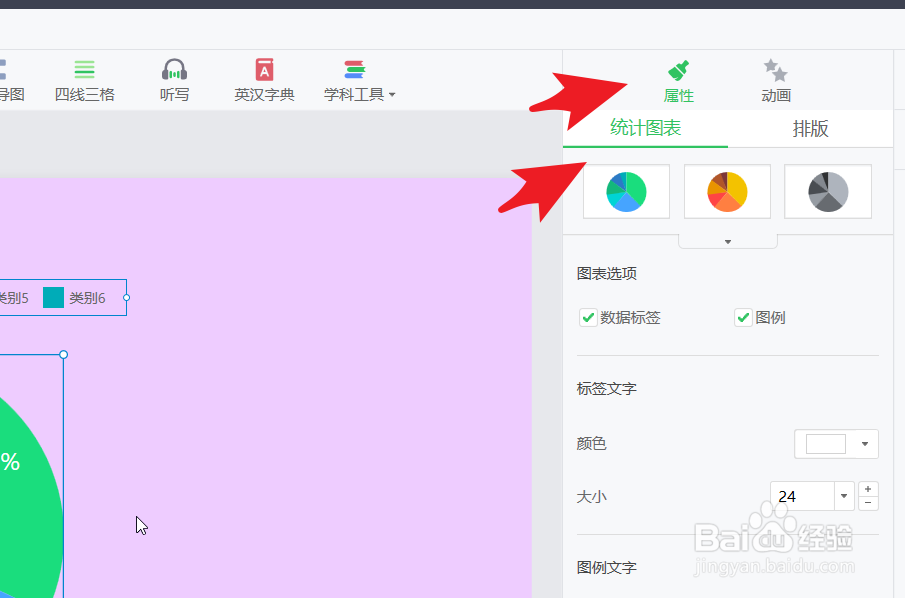This screenshot has height=598, width=905.
Task: Click the legend box right resize handle
Action: (x=126, y=298)
